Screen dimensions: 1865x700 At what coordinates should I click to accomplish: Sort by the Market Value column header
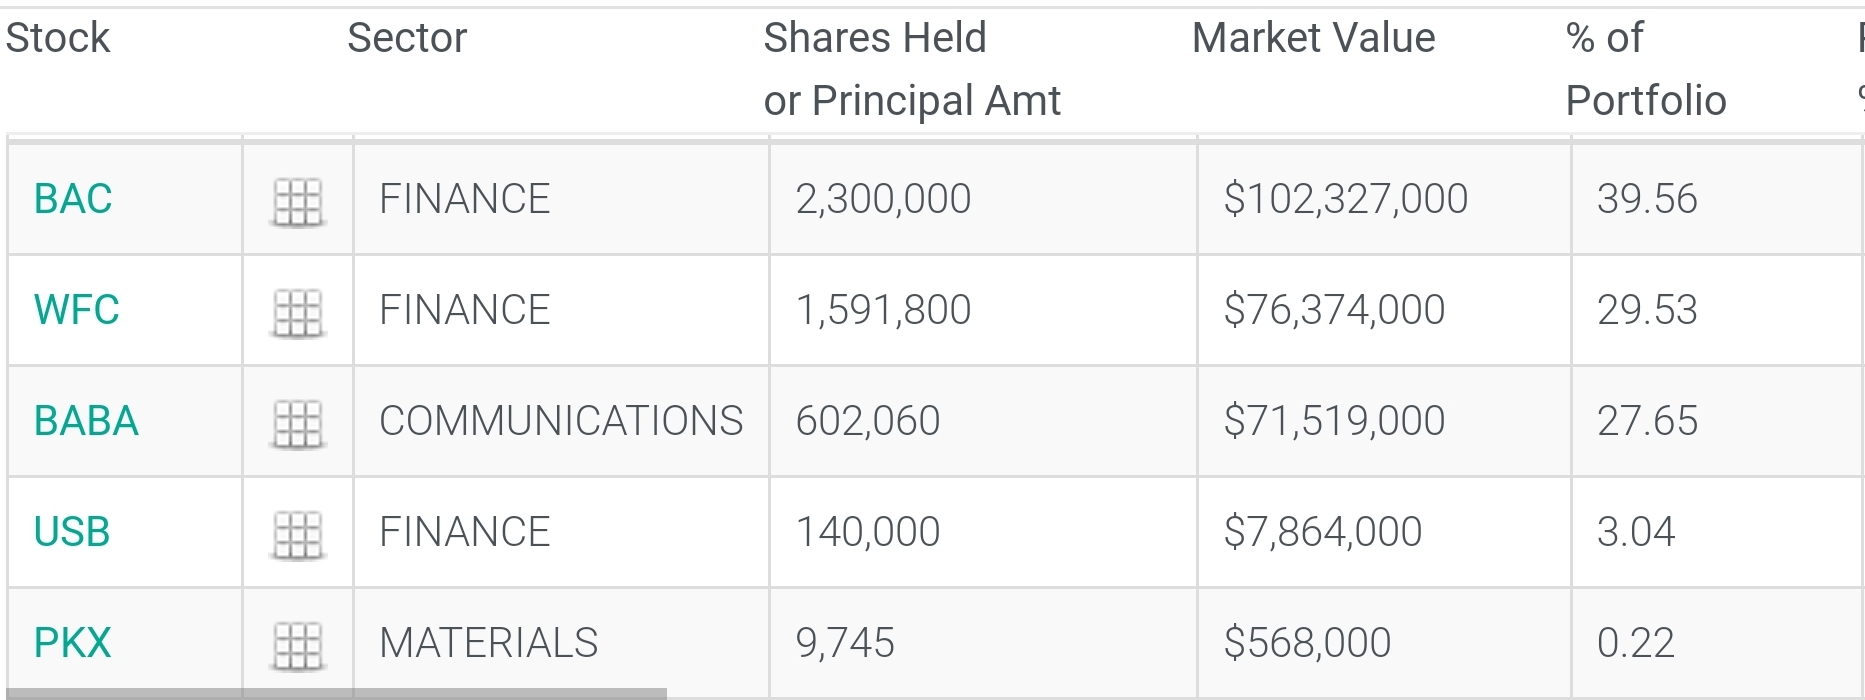tap(1313, 38)
